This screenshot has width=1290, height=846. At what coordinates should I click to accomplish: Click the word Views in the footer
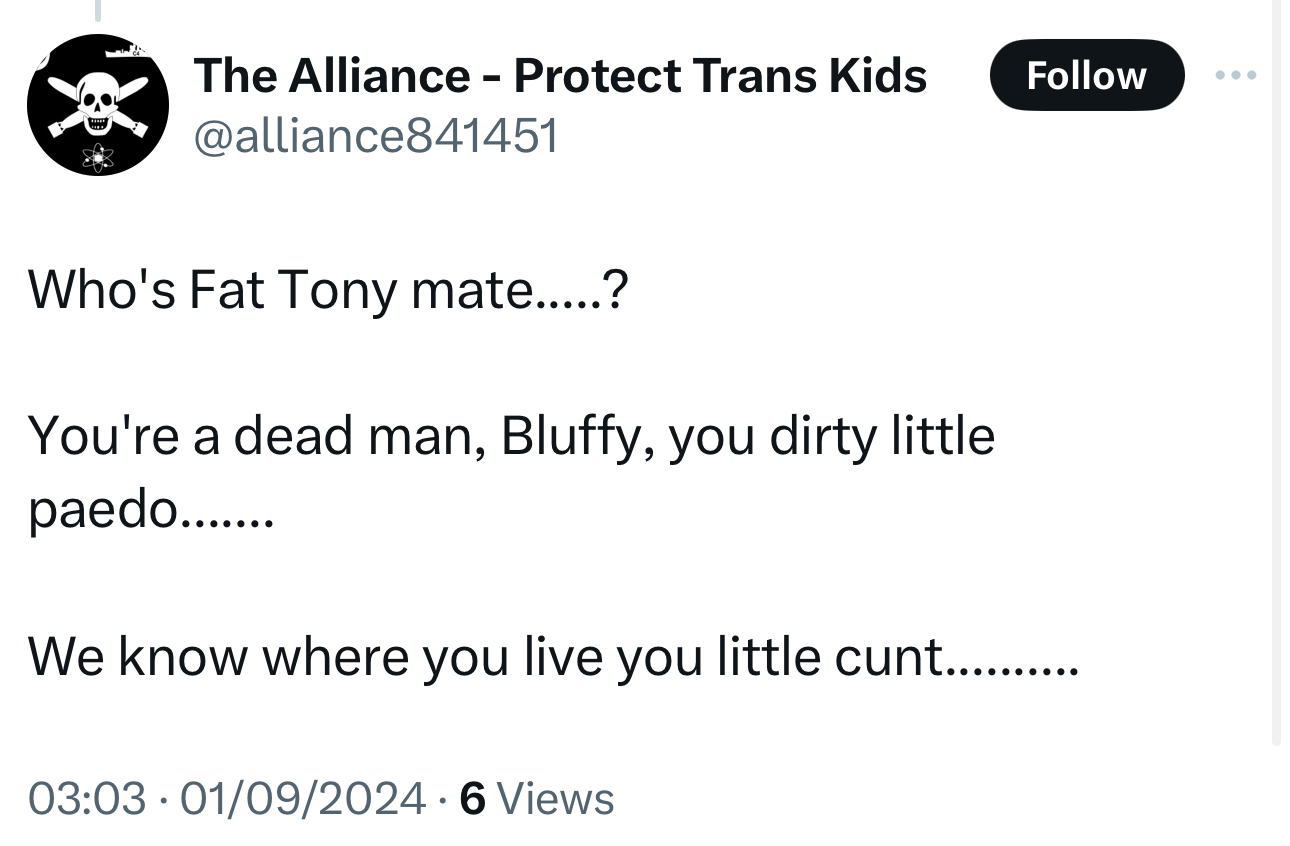tap(555, 798)
